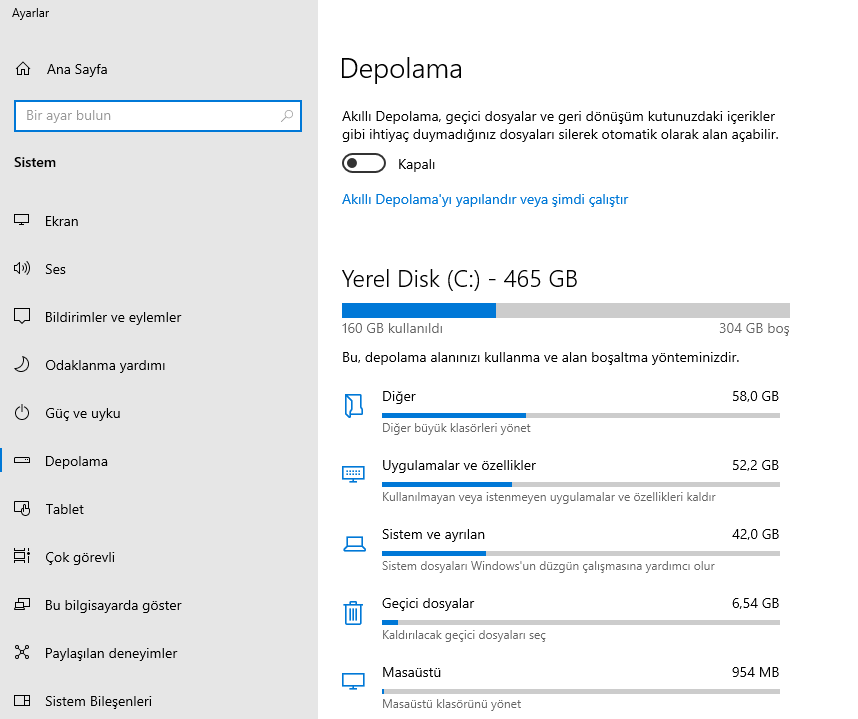This screenshot has width=858, height=719.
Task: Click the Ekran monitor icon
Action: (23, 221)
